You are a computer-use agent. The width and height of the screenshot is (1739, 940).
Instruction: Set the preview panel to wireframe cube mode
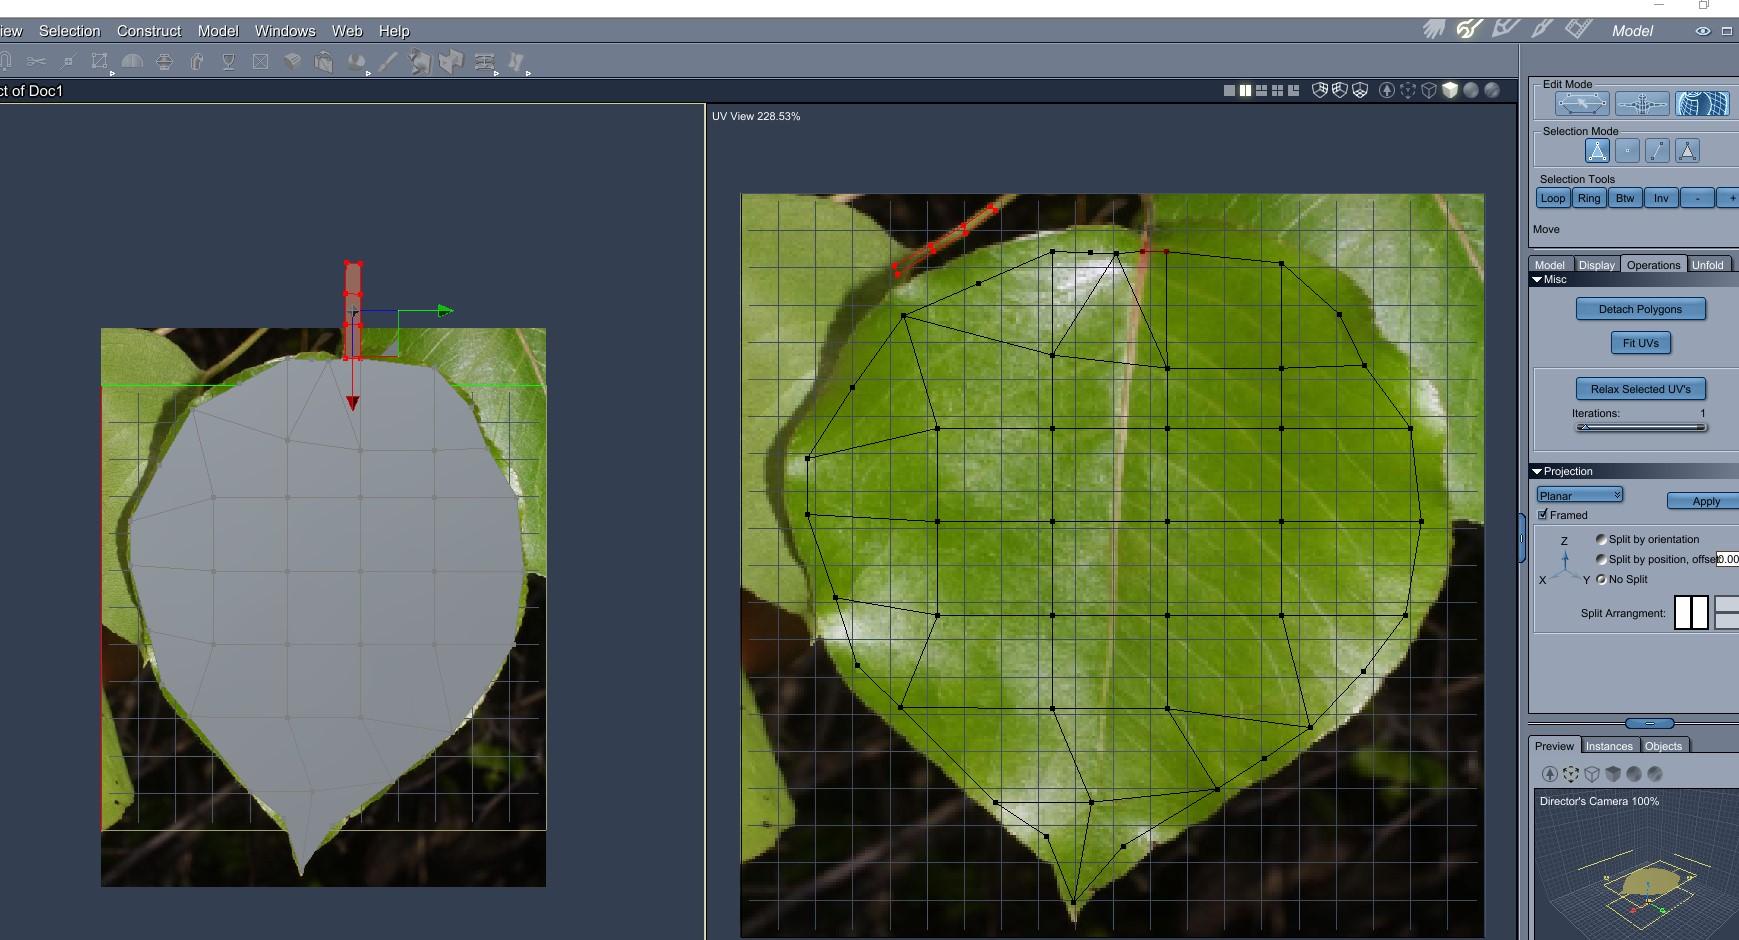(1592, 774)
